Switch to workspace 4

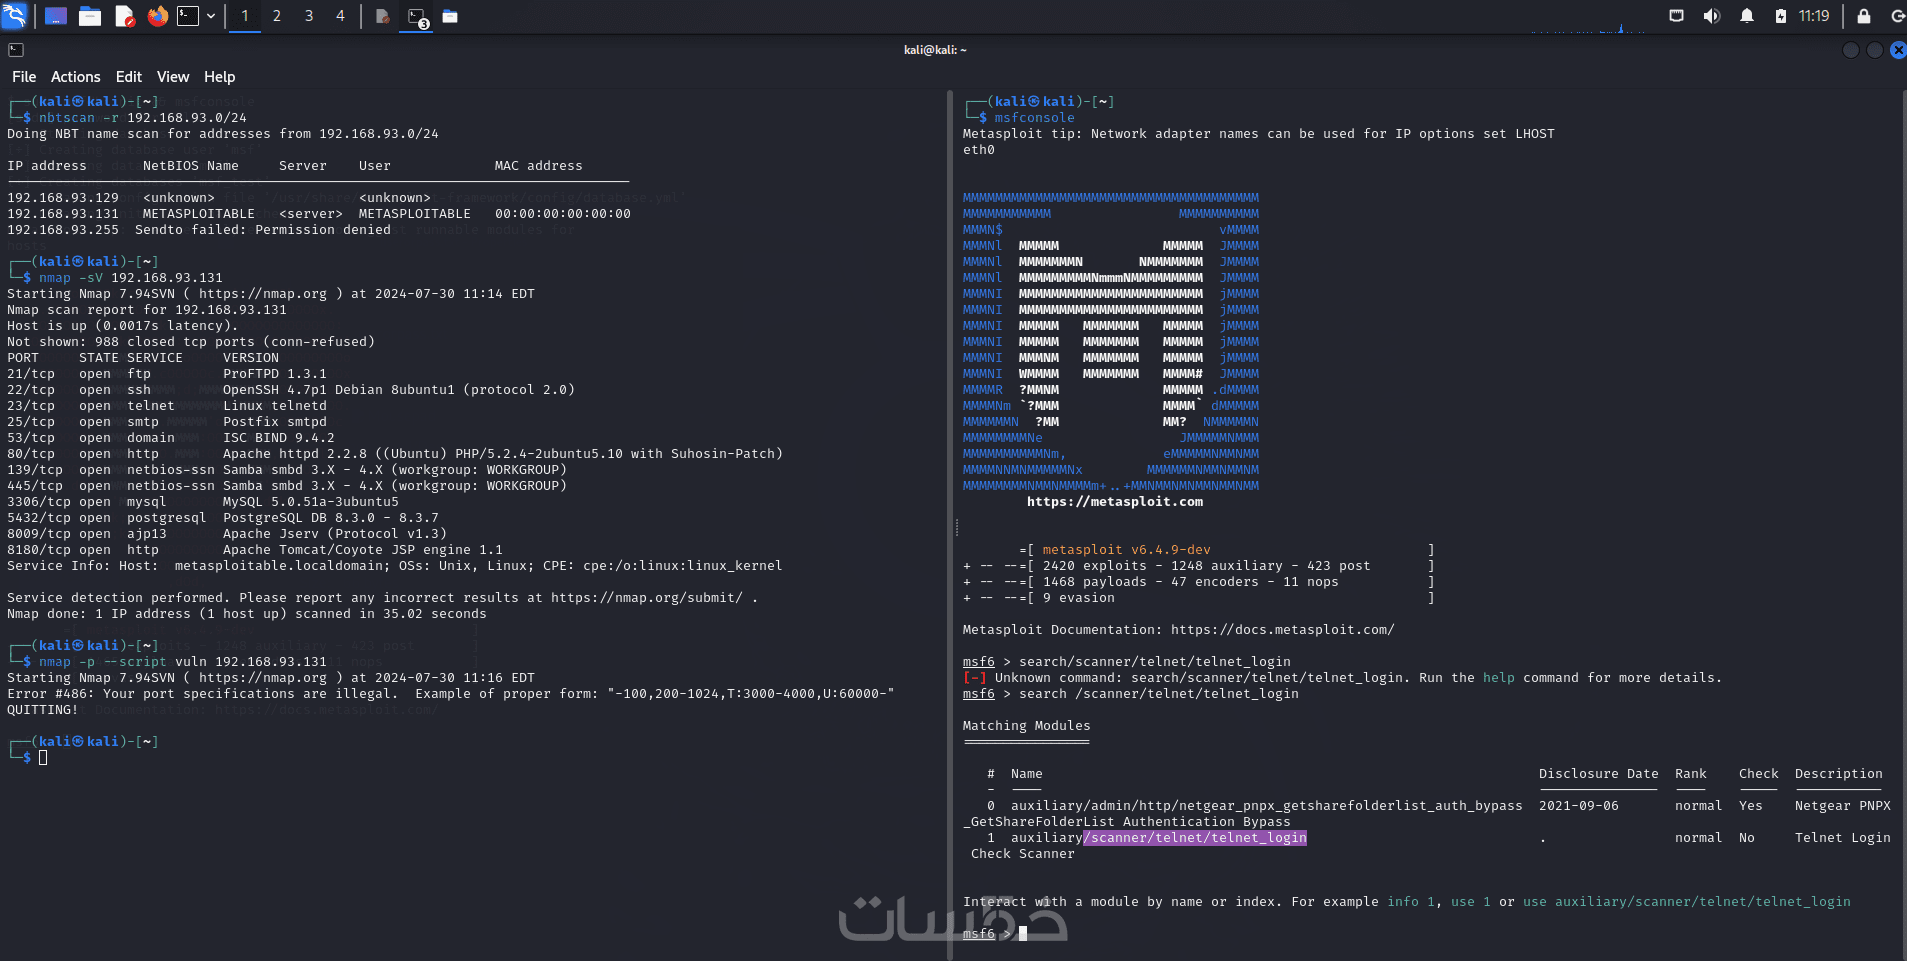click(x=340, y=16)
